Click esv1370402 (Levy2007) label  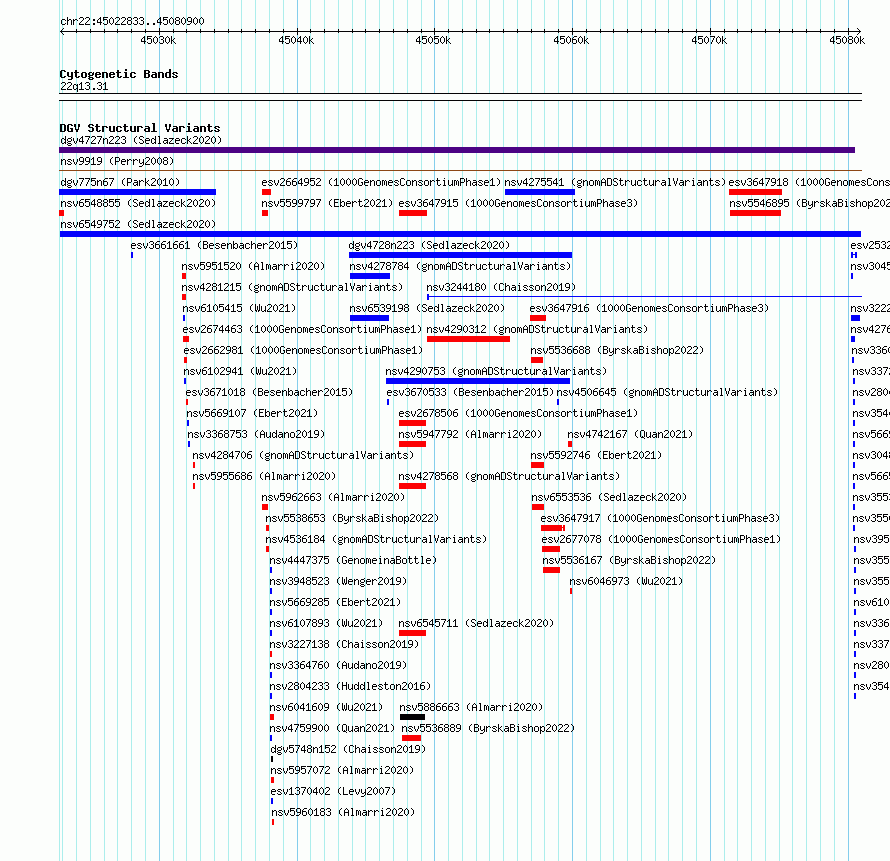tap(333, 791)
